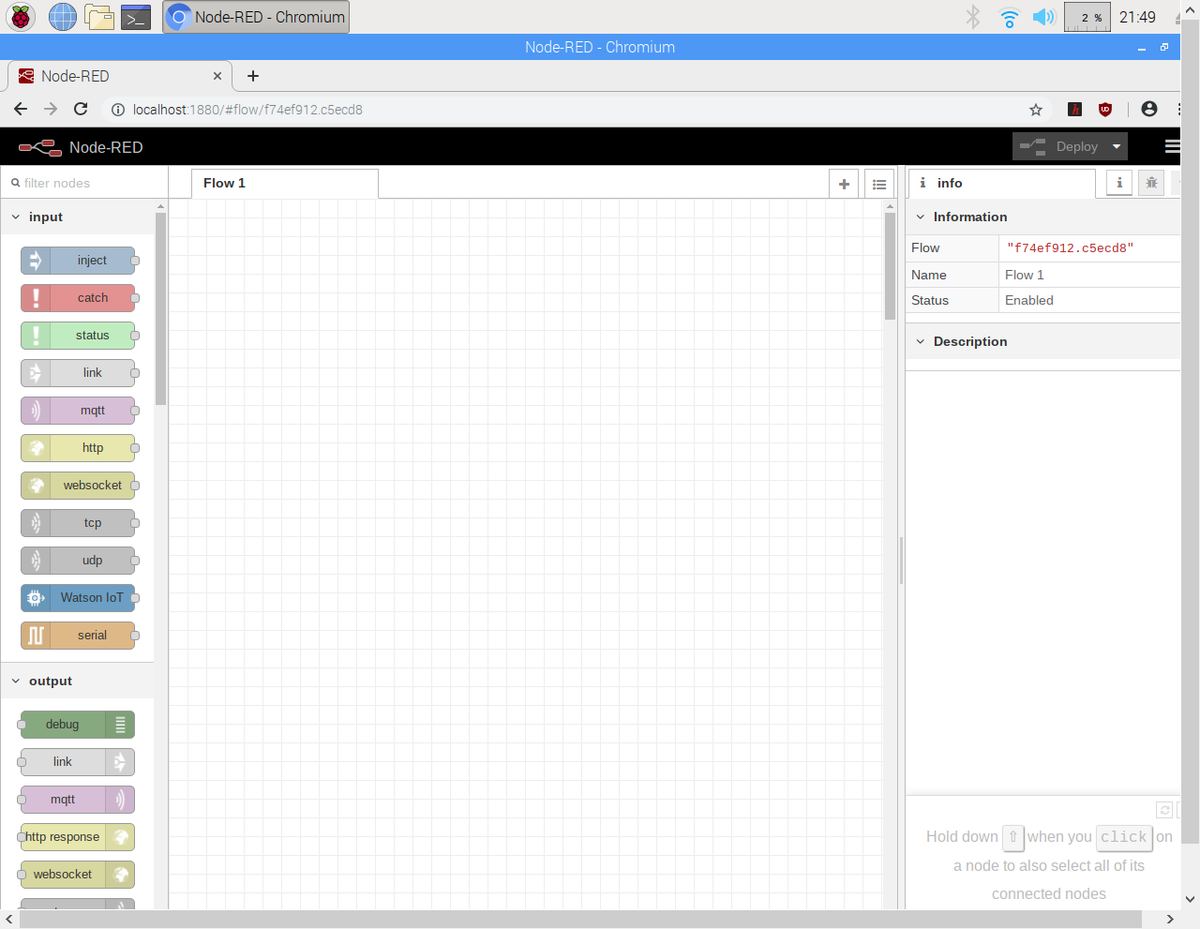Select the link output node

[x=77, y=762]
